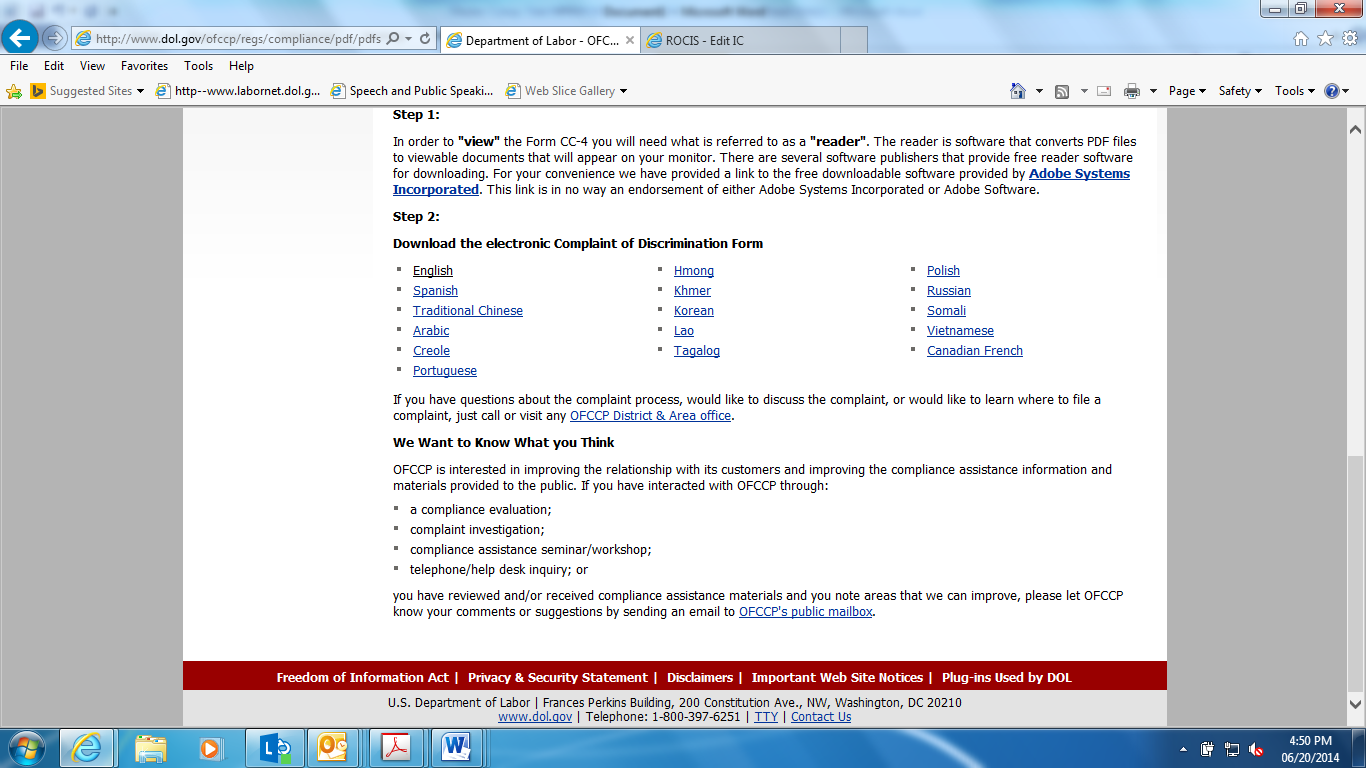
Task: Close the Department of Labor tab
Action: pos(629,40)
